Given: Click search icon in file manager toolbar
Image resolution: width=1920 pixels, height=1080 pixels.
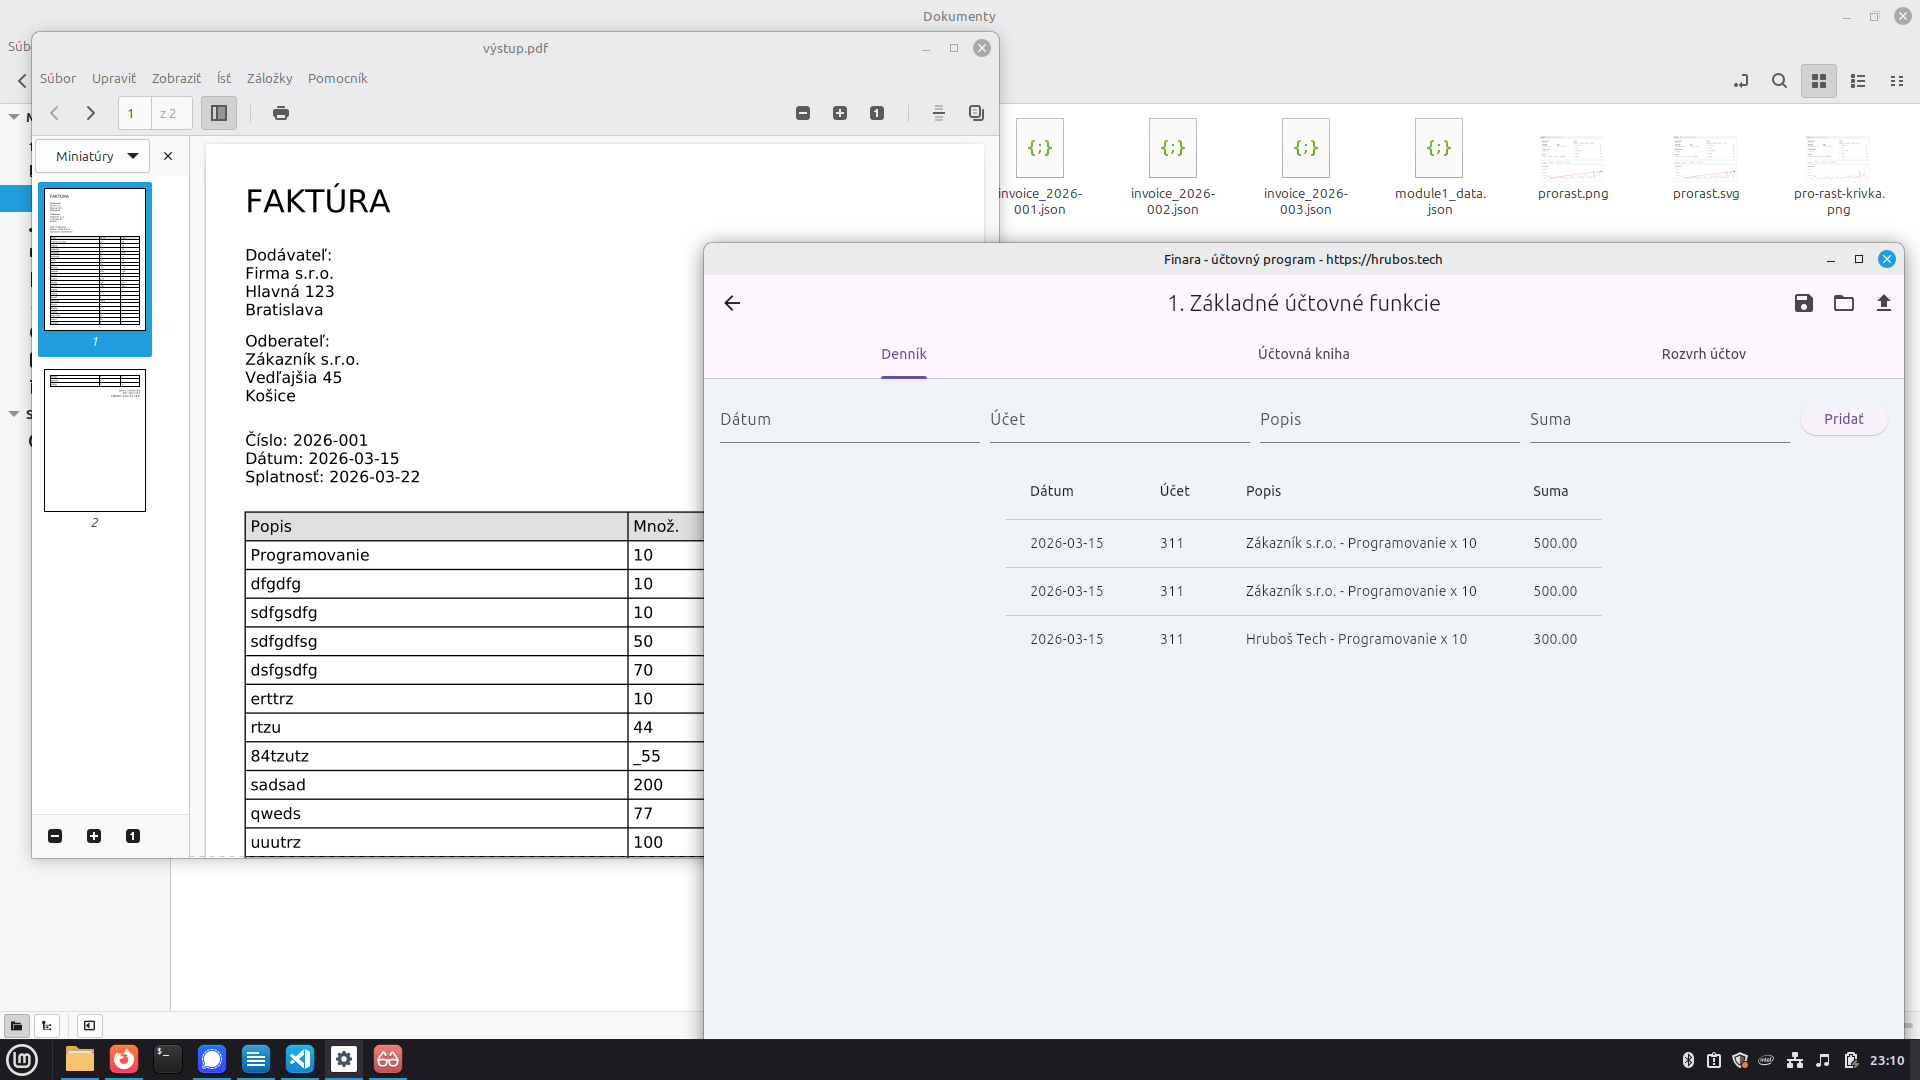Looking at the screenshot, I should coord(1779,81).
